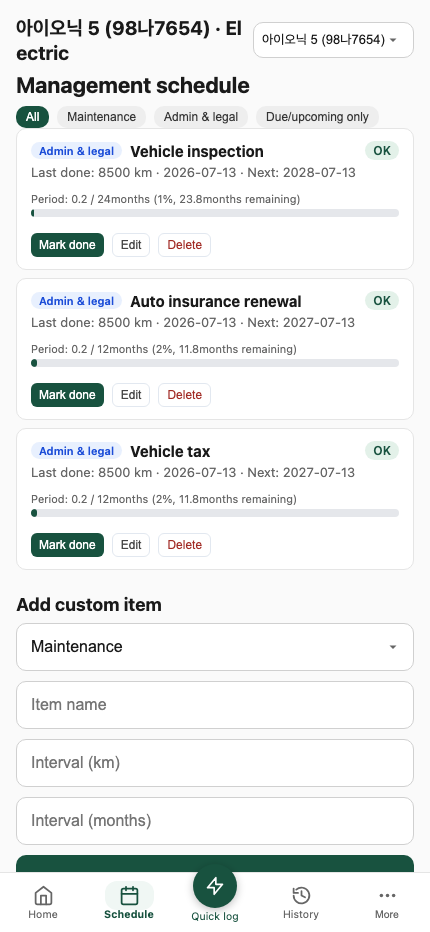Delete the Vehicle tax item
The width and height of the screenshot is (430, 932).
pos(184,545)
